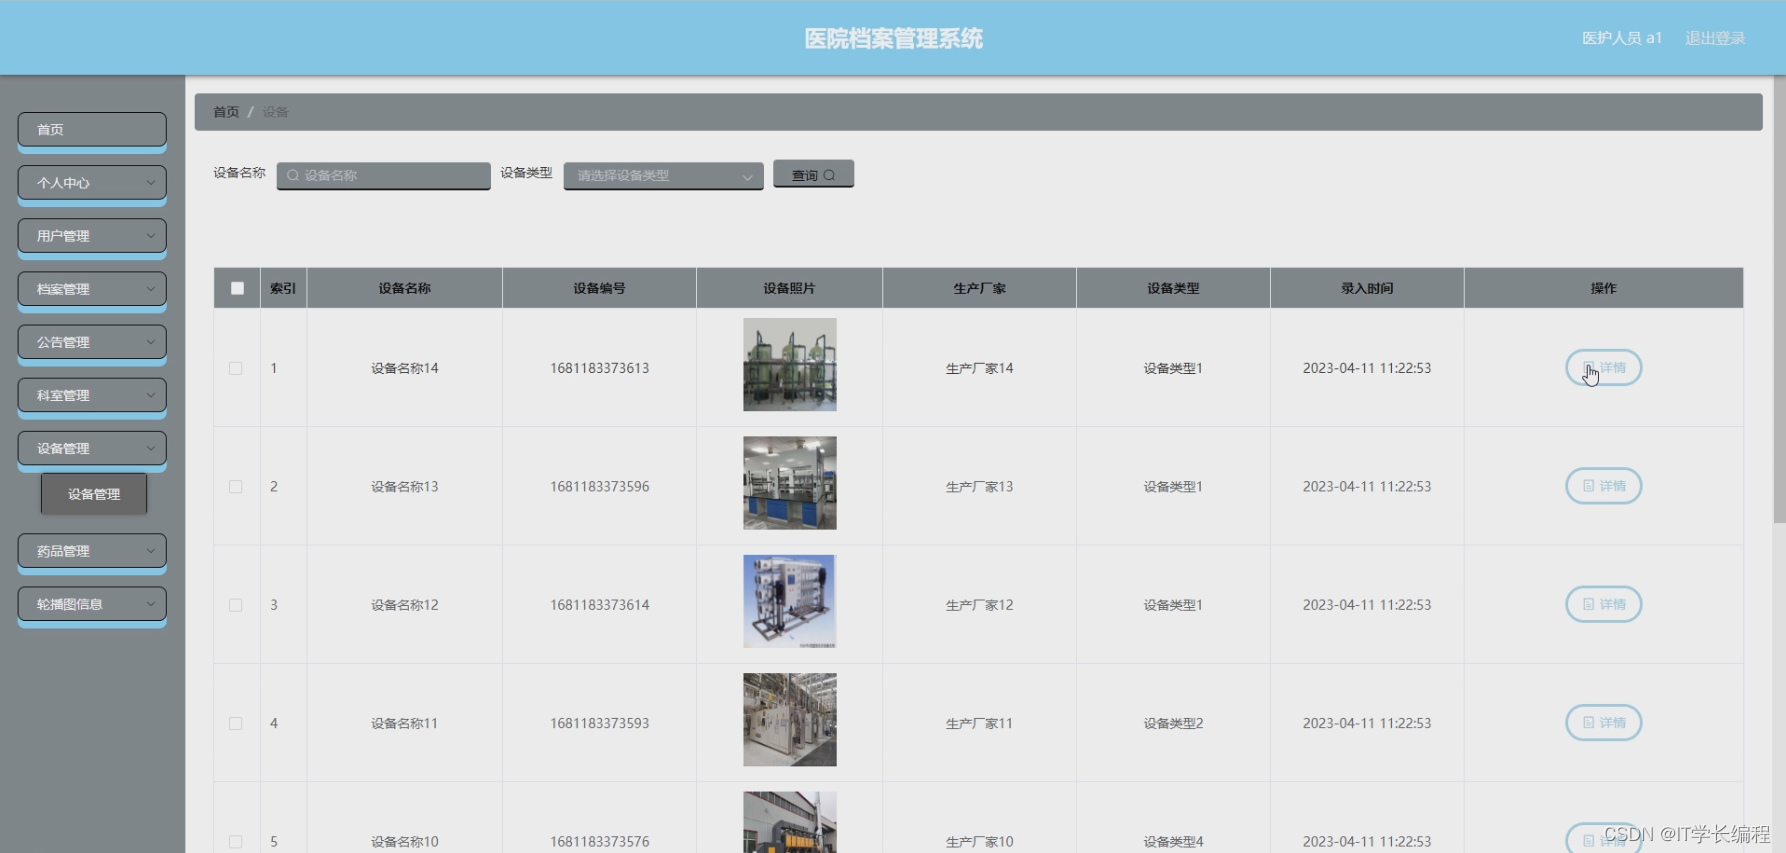The height and width of the screenshot is (853, 1786).
Task: Click the 录入时间 column header
Action: [x=1367, y=288]
